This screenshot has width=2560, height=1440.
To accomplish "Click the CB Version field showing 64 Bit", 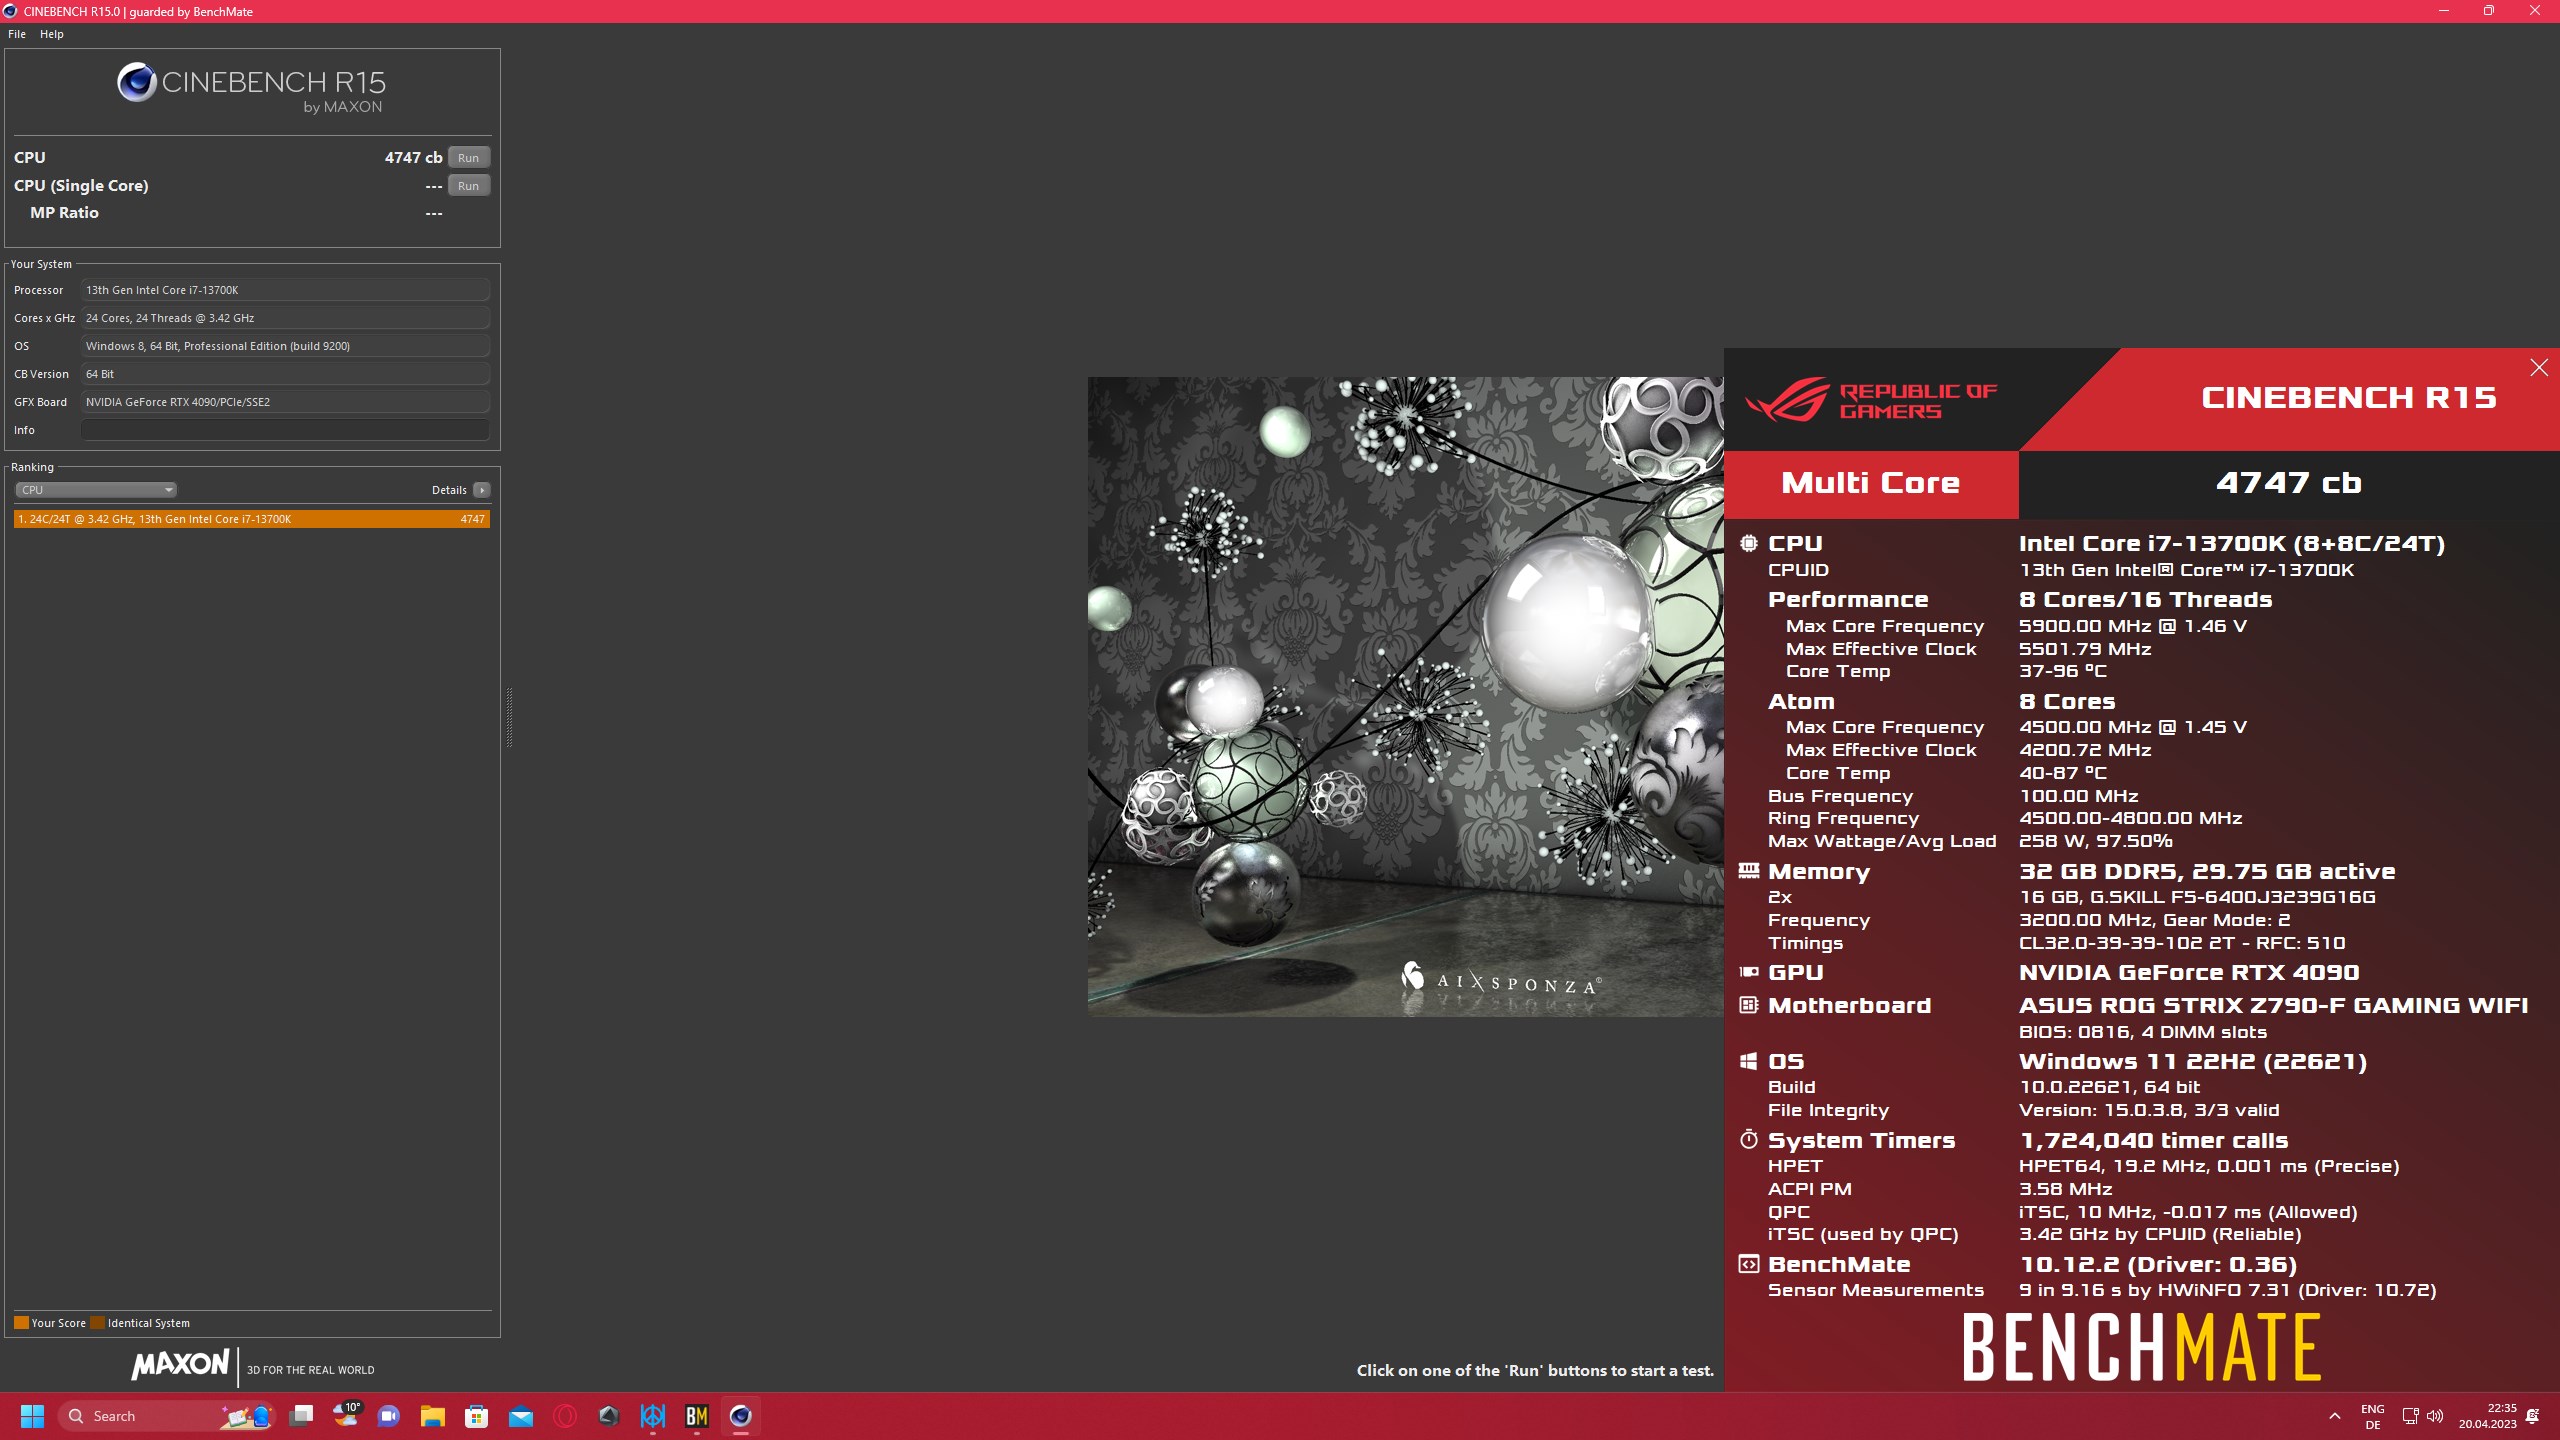I will pos(285,374).
